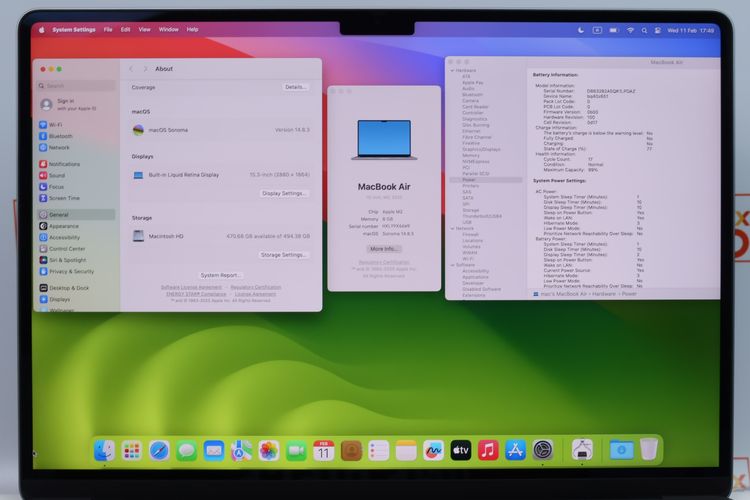Open Reminders from the Dock
This screenshot has width=750, height=500.
click(378, 450)
